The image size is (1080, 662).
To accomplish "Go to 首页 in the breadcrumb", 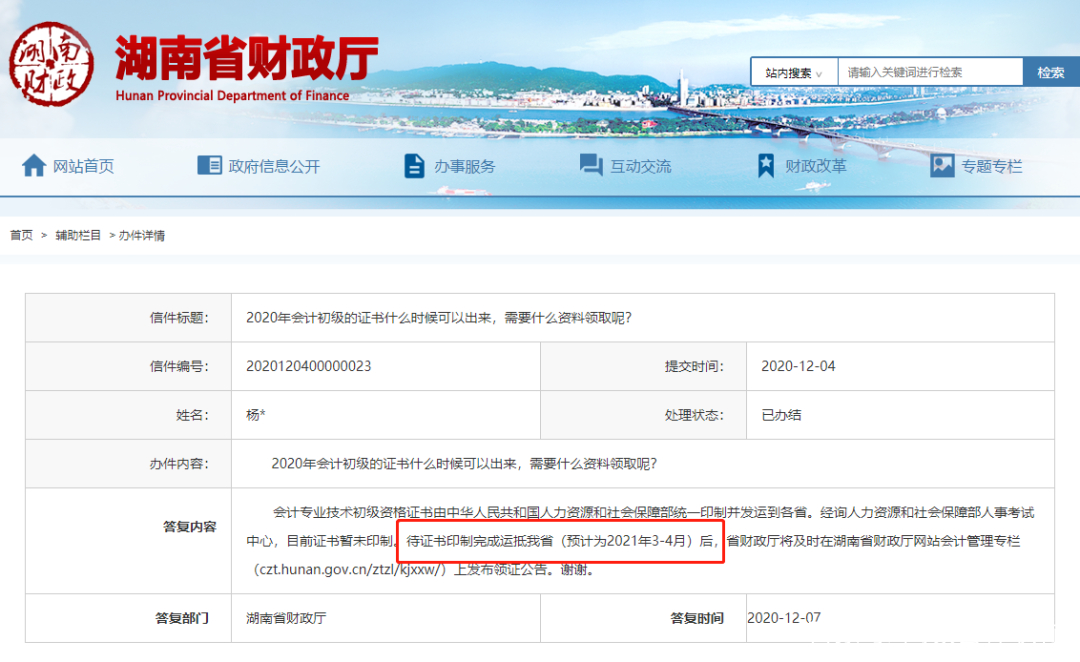I will 21,236.
